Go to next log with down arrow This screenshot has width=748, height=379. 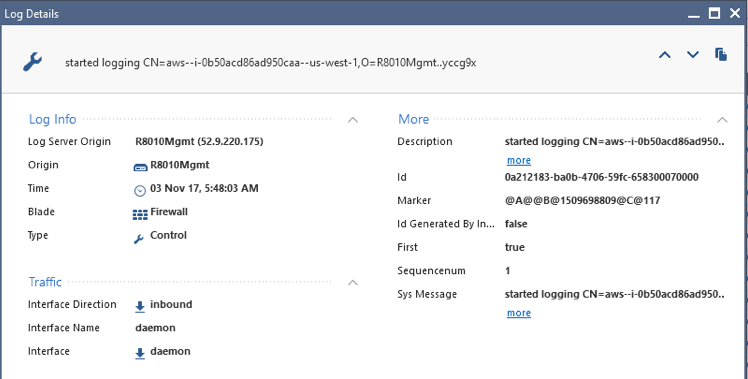(693, 55)
